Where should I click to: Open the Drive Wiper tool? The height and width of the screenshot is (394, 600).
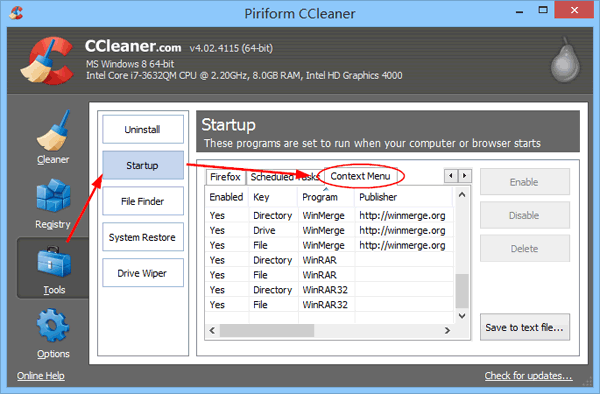click(143, 273)
